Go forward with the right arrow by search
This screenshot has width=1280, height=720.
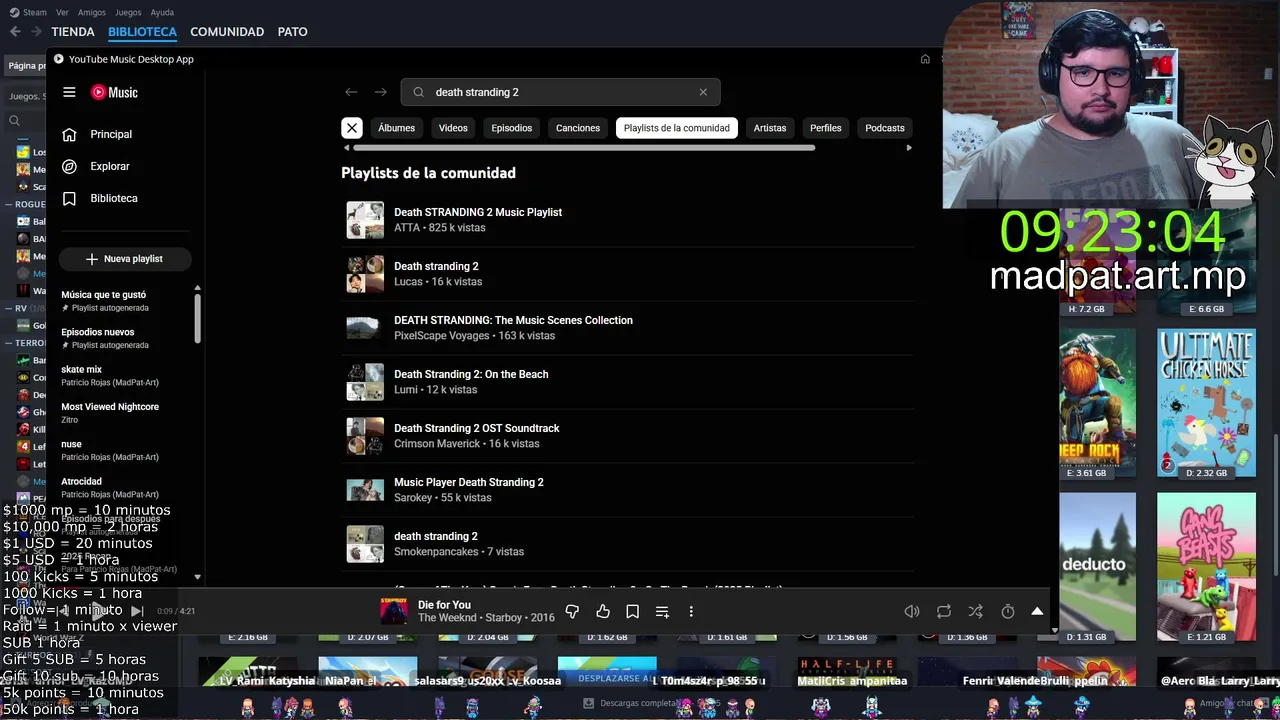[380, 92]
